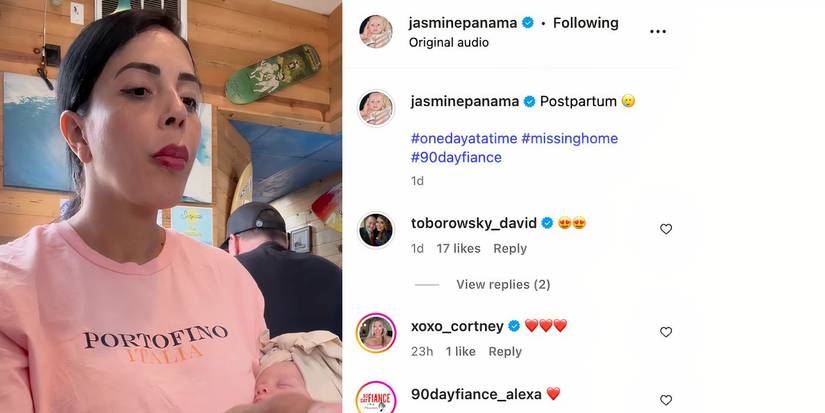Screen dimensions: 825x413
Task: Click the Following button in the header
Action: point(586,23)
